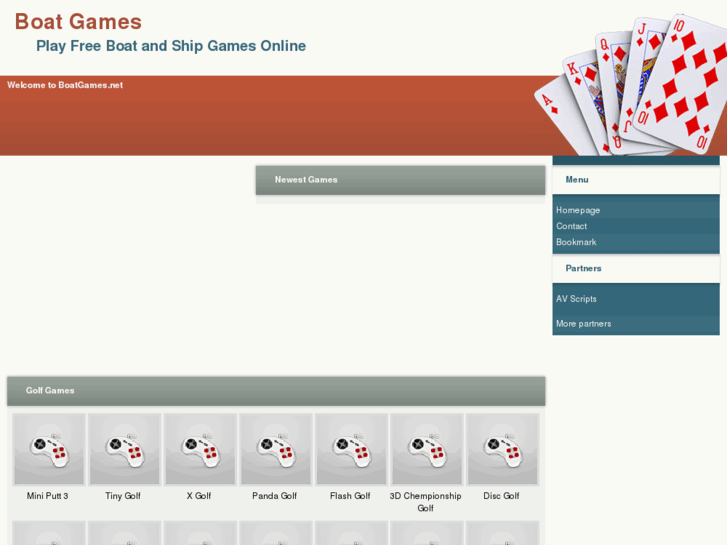Screen dimensions: 727x545
Task: Click the Mini Putt 3 gamepad thumbnail
Action: click(49, 449)
